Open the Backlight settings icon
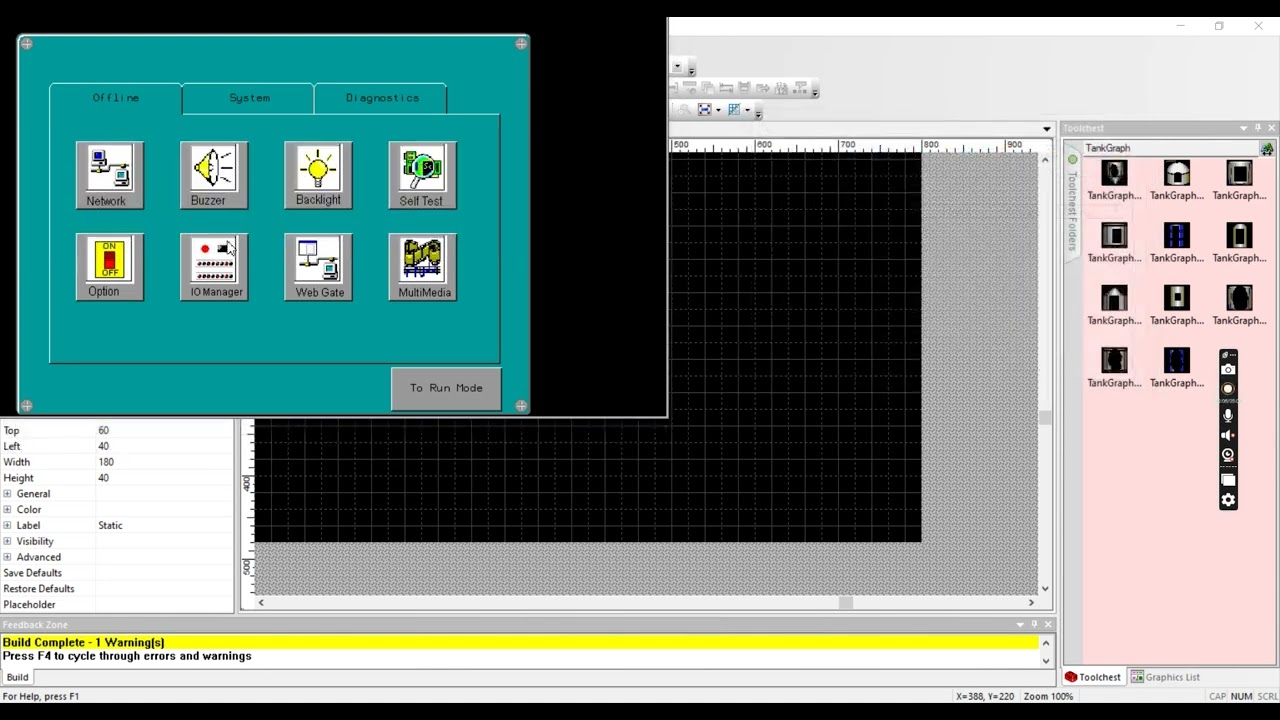Viewport: 1280px width, 720px height. click(x=317, y=175)
